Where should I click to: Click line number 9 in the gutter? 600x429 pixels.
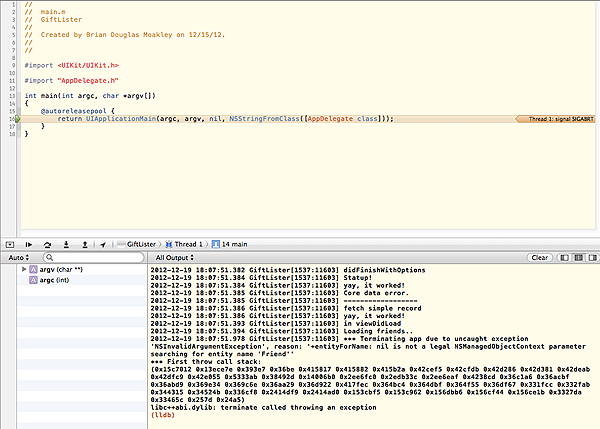(13, 65)
